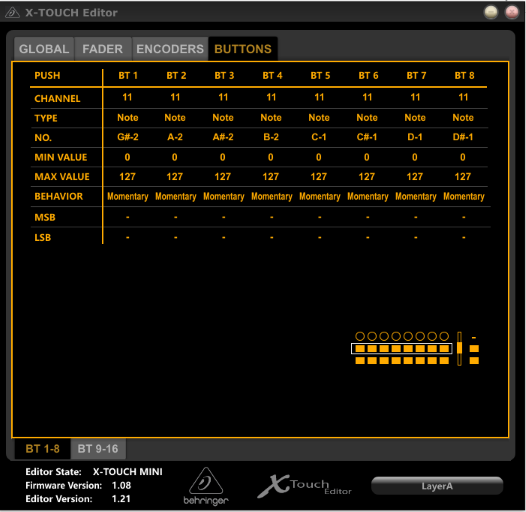
Task: Click the Behringer logo
Action: 206,486
